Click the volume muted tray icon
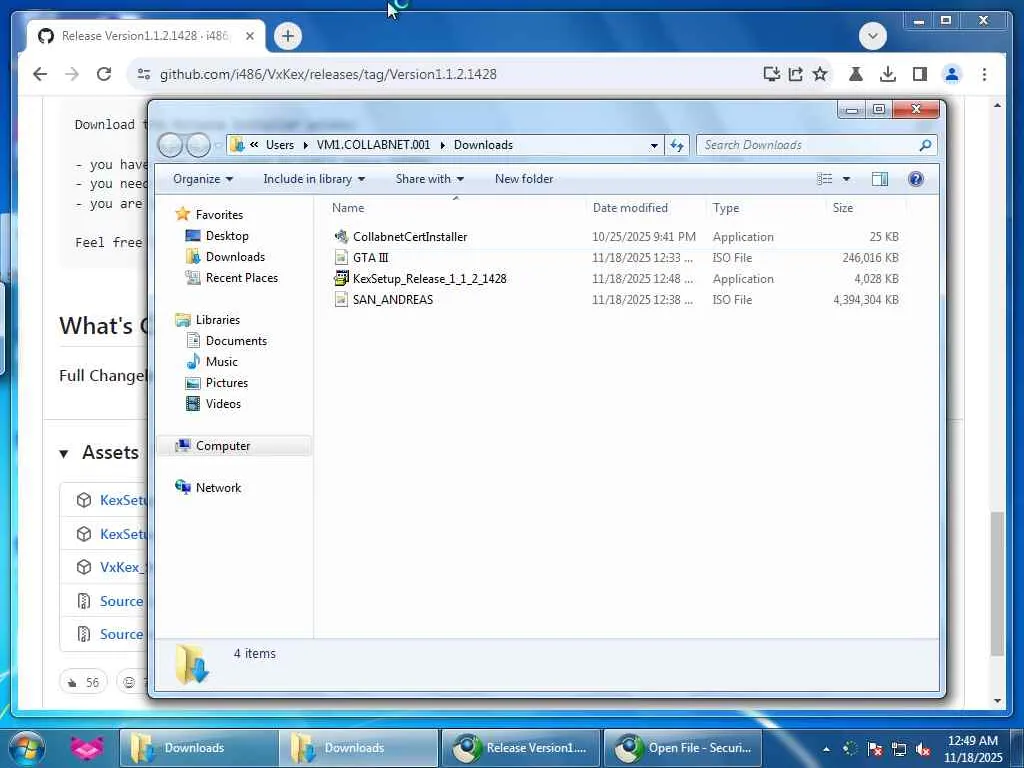This screenshot has width=1024, height=768. click(923, 750)
